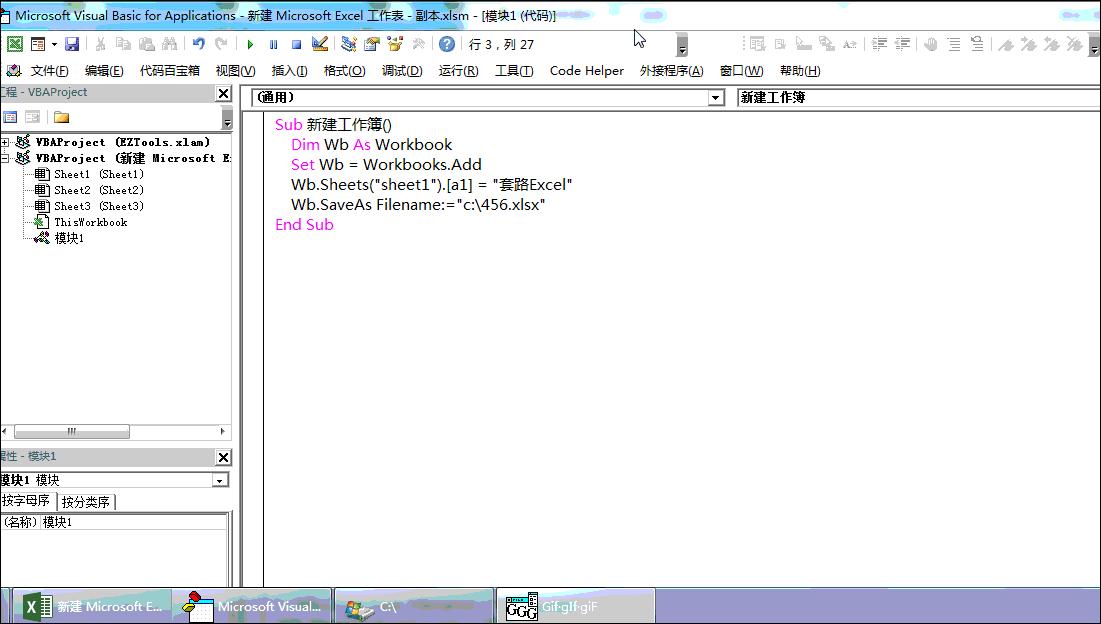Open the 模块1 模块 properties dropdown

[x=220, y=480]
